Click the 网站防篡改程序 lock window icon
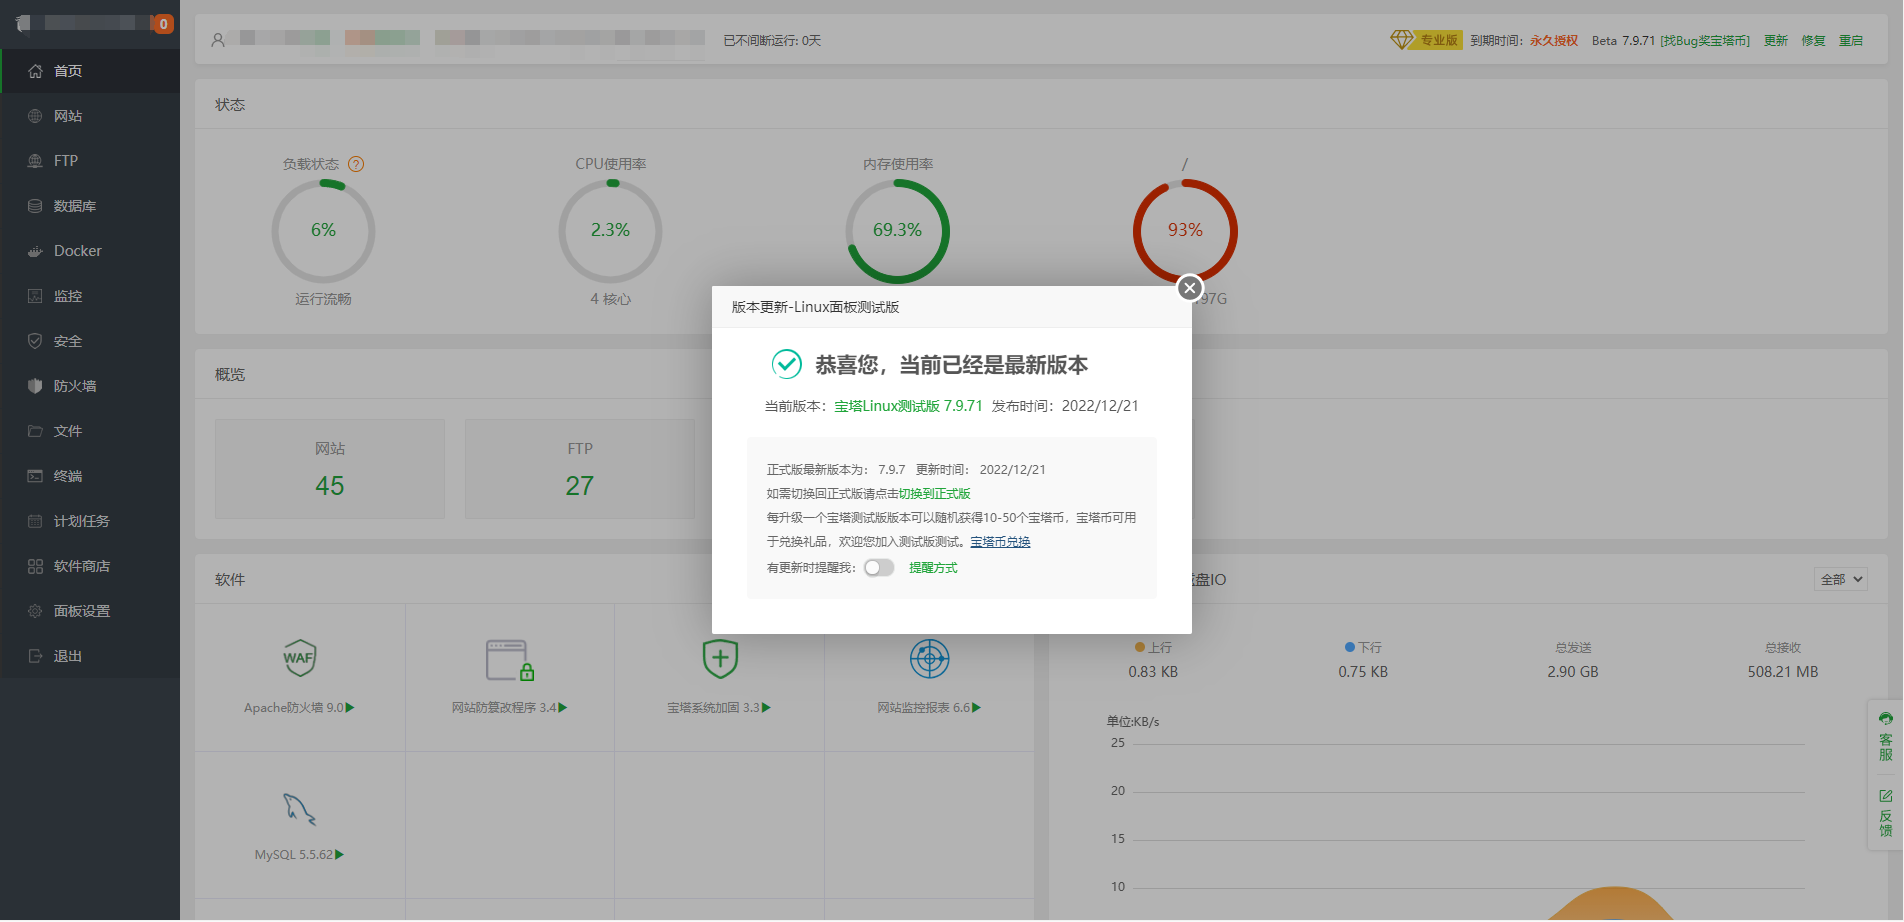This screenshot has height=922, width=1904. point(510,660)
